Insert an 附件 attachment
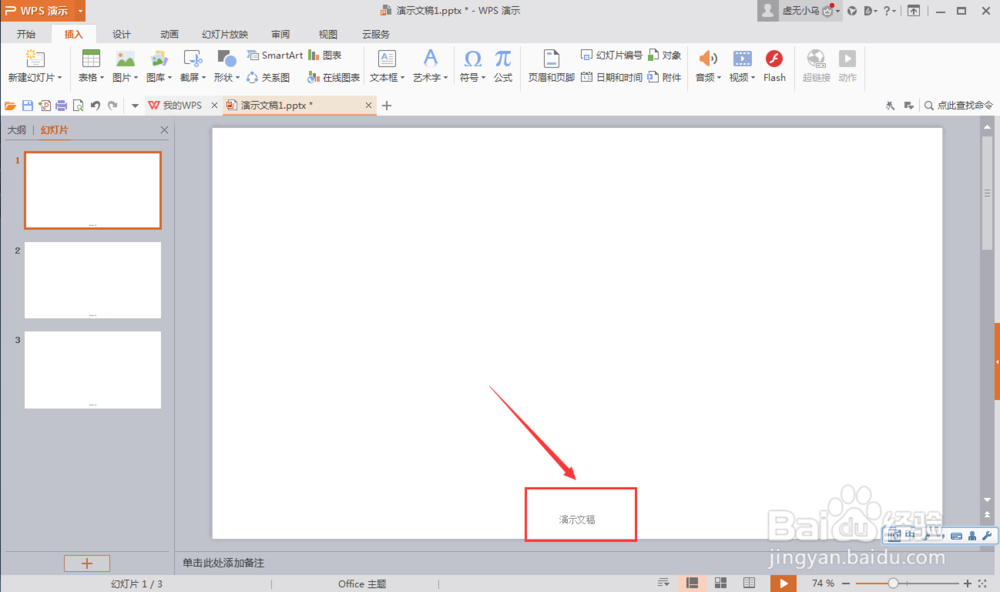The height and width of the screenshot is (592, 1000). point(665,77)
